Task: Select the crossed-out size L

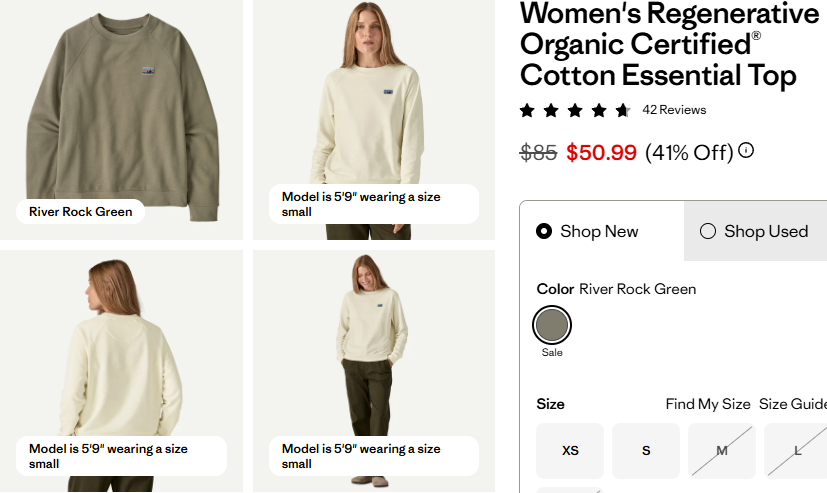Action: 797,450
